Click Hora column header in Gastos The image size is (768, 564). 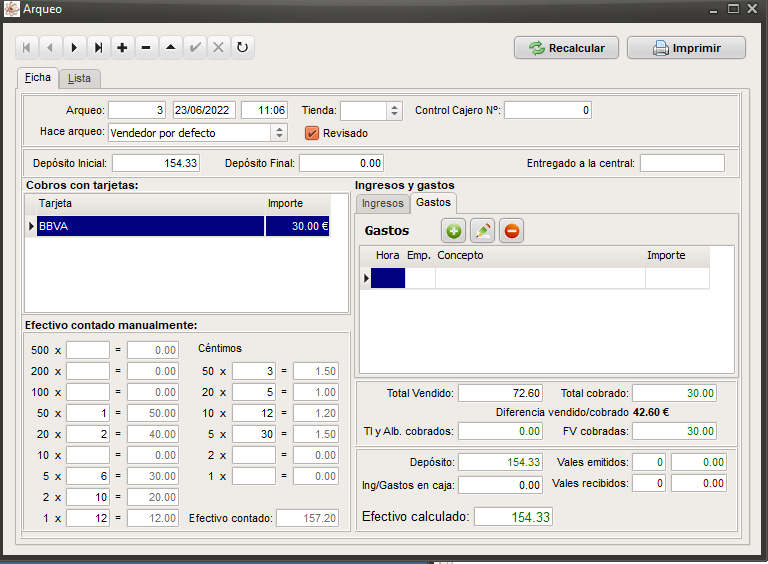tap(387, 255)
